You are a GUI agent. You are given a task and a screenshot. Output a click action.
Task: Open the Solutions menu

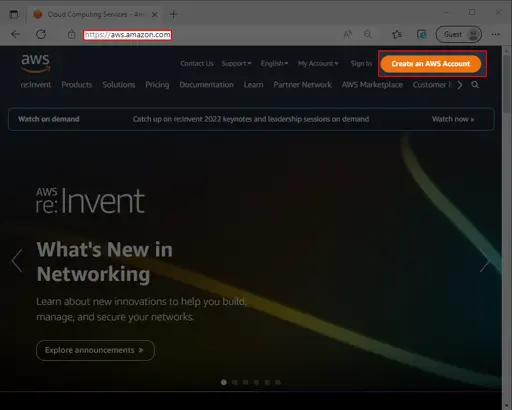click(x=119, y=85)
